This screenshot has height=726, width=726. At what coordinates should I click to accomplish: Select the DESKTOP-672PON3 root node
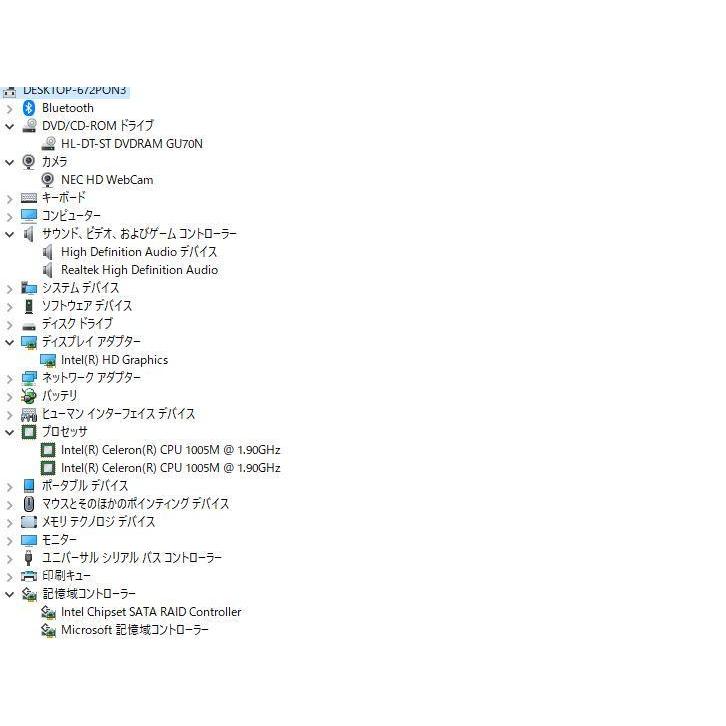(75, 90)
